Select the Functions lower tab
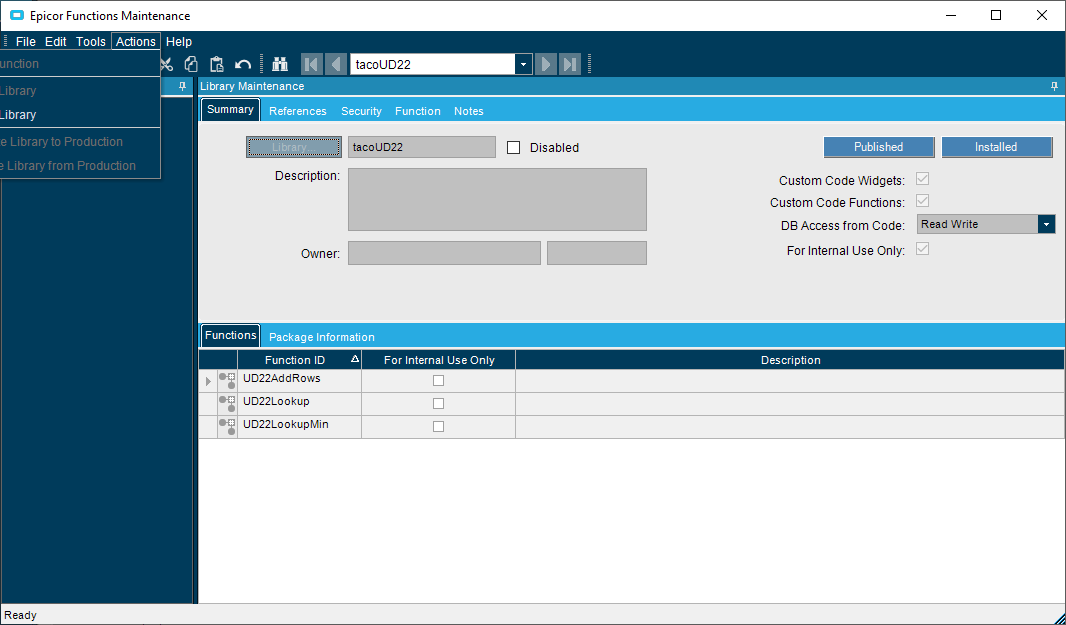This screenshot has height=625, width=1066. (x=230, y=335)
